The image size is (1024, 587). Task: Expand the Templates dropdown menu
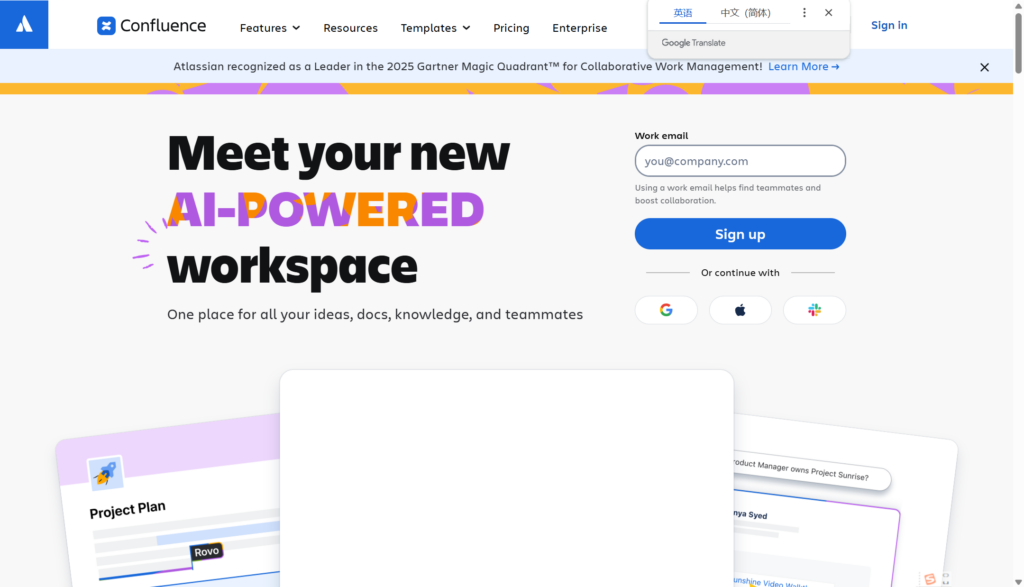click(x=436, y=28)
